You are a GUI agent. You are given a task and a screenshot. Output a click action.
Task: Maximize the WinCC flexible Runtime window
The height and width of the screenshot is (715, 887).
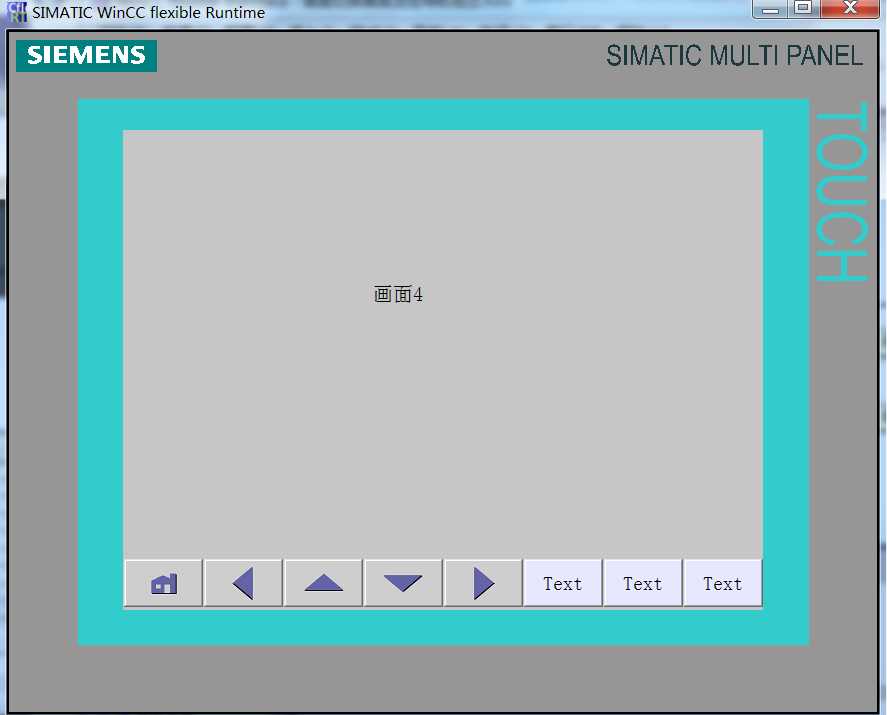(803, 9)
